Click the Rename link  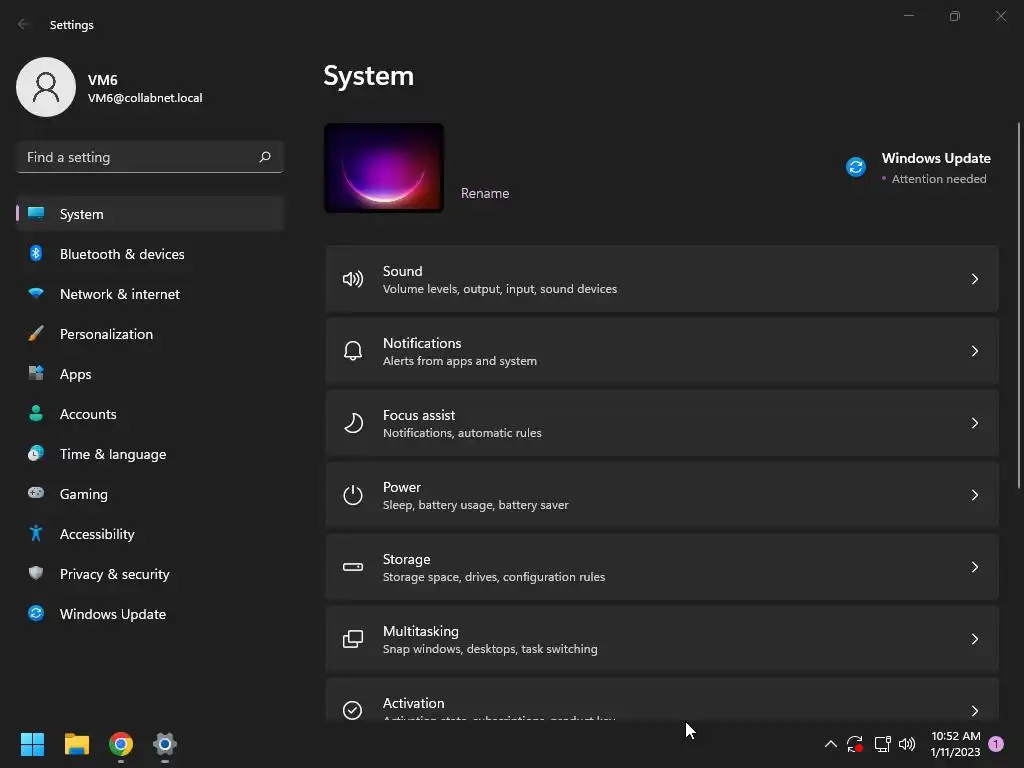tap(485, 193)
